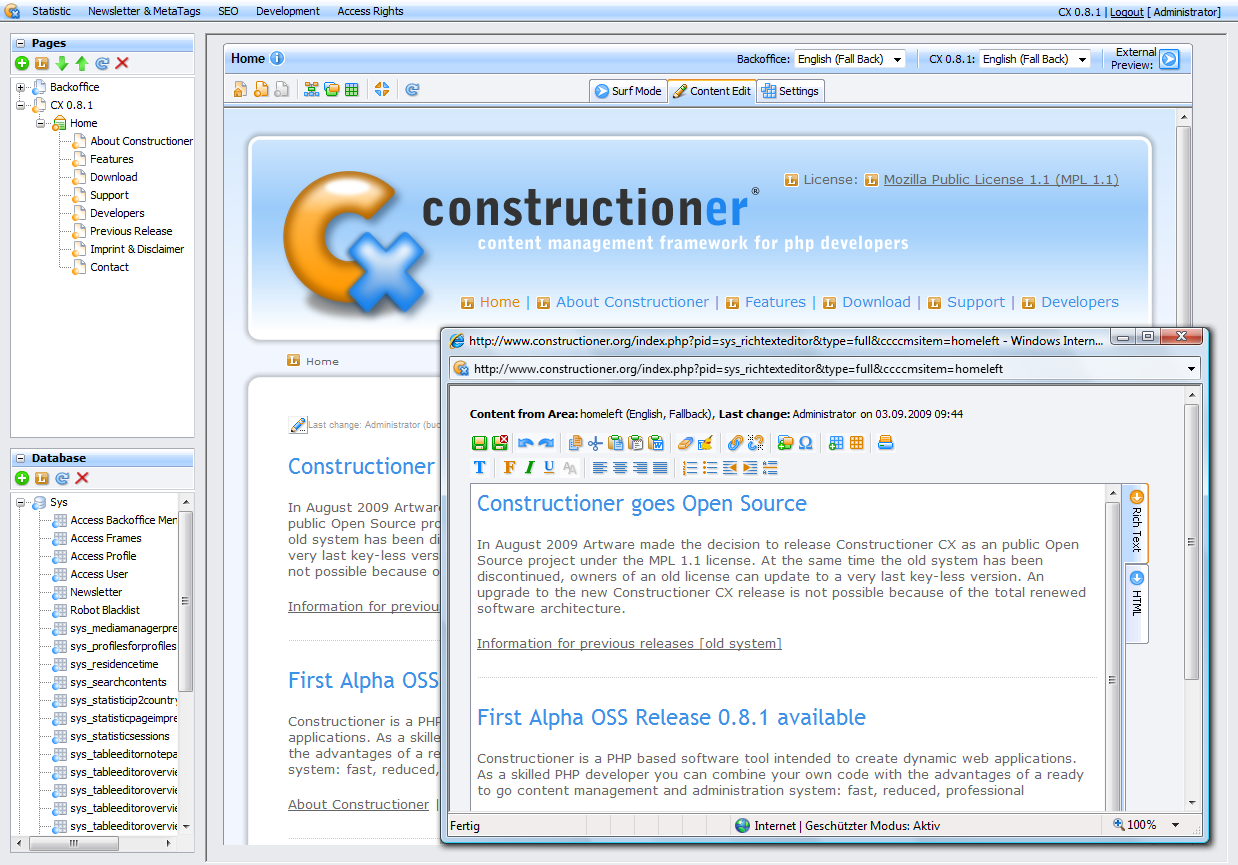Open the popup address bar dropdown
This screenshot has height=865, width=1238.
pyautogui.click(x=1191, y=368)
